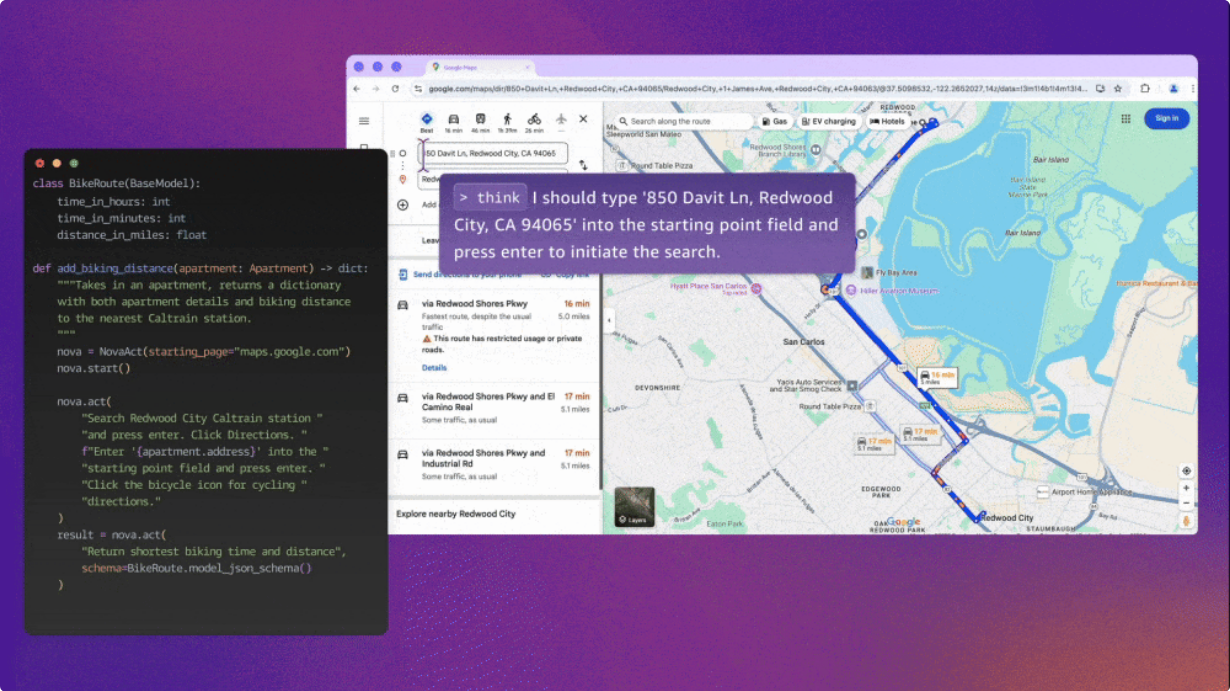Open the Google apps grid
Image resolution: width=1230 pixels, height=691 pixels.
coord(1125,118)
